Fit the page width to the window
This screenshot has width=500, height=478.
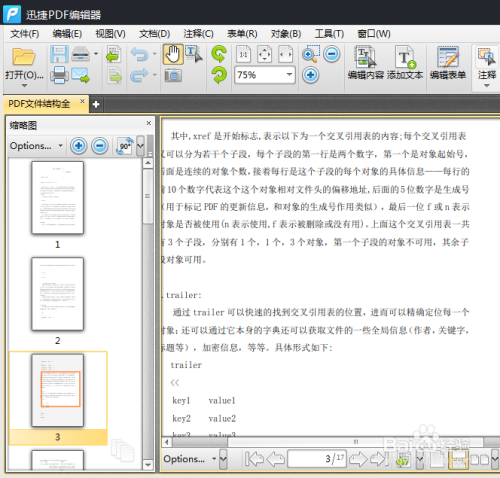coord(286,54)
